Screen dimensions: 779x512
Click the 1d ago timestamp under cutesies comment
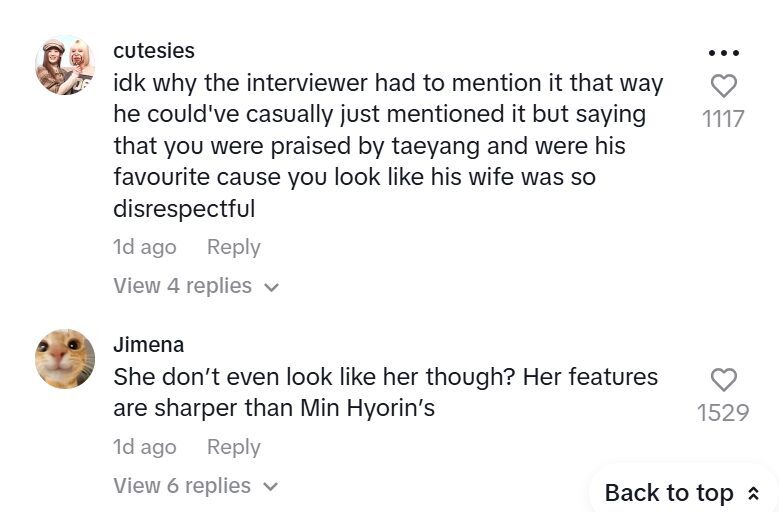pos(145,247)
